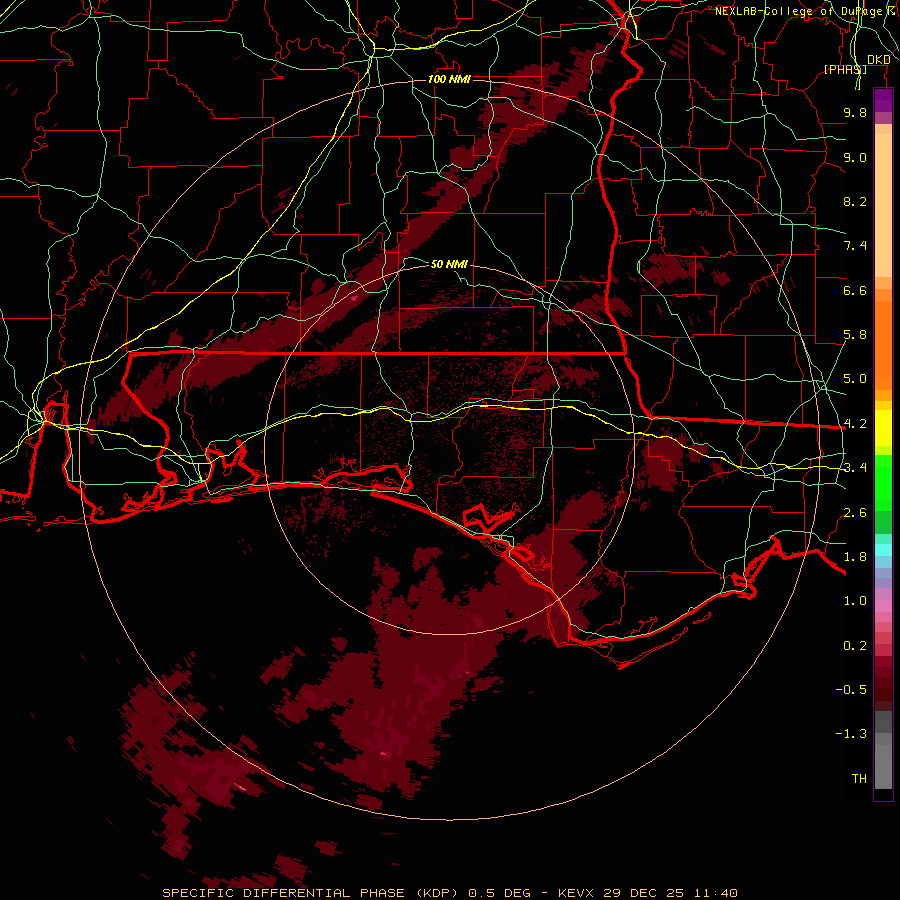Screen dimensions: 900x900
Task: Click the 100 NMI range ring label
Action: pyautogui.click(x=449, y=79)
